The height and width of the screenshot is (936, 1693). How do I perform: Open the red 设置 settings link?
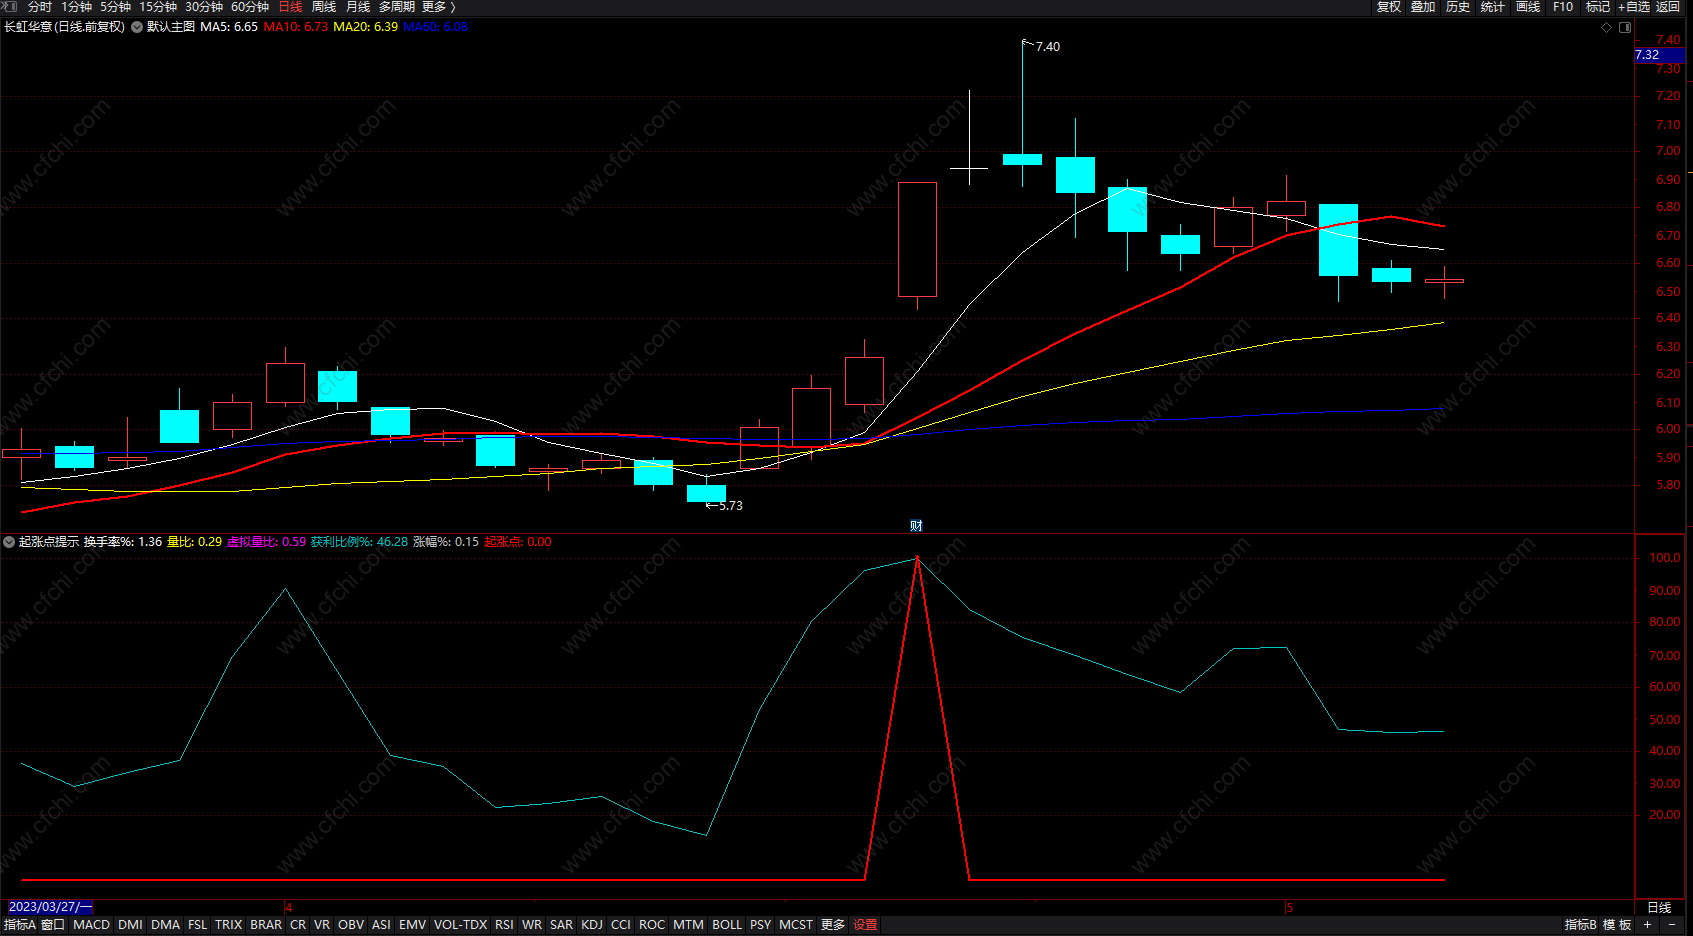[866, 925]
